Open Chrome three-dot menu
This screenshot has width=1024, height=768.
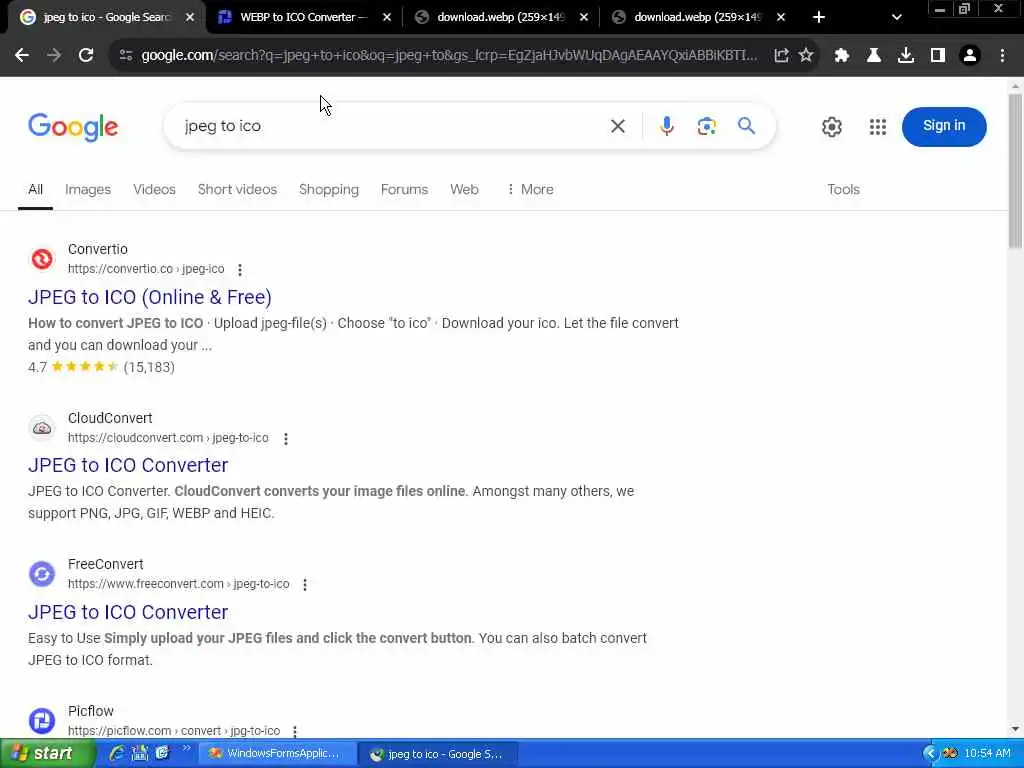tap(1002, 56)
